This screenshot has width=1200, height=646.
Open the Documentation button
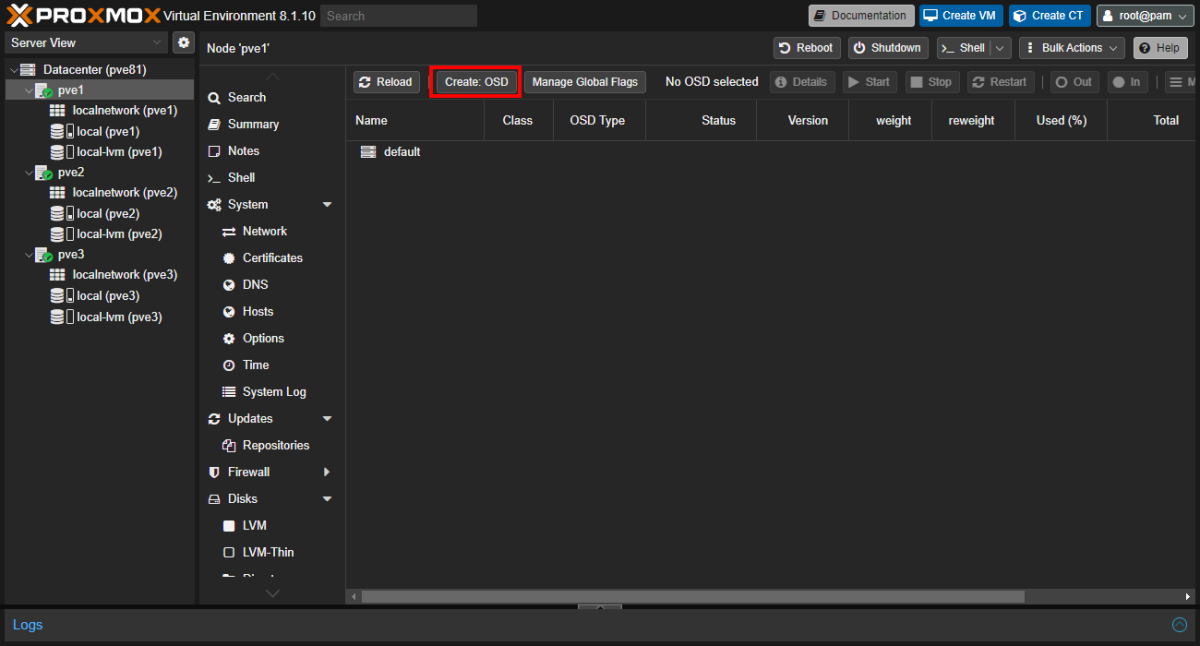[x=861, y=16]
